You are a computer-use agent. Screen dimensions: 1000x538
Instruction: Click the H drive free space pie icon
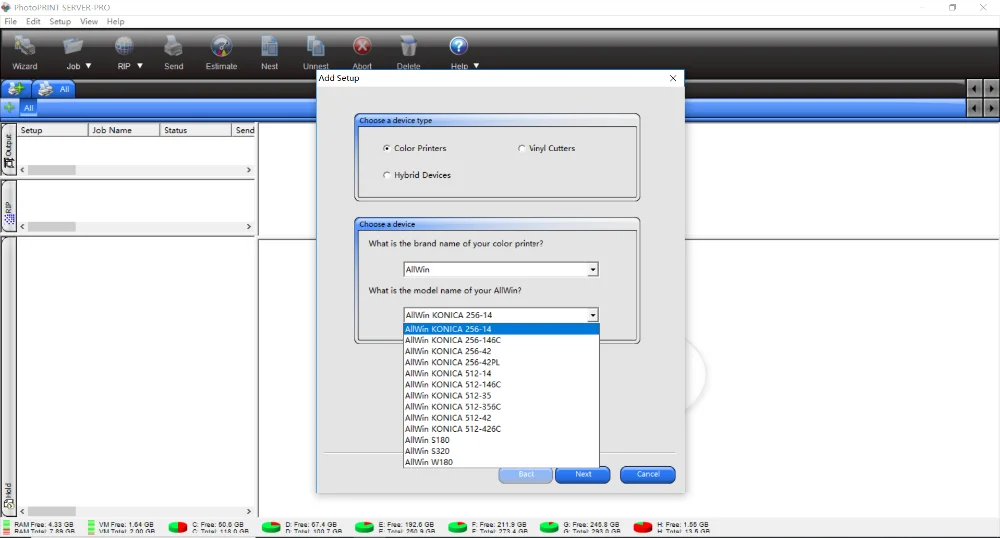coord(643,527)
